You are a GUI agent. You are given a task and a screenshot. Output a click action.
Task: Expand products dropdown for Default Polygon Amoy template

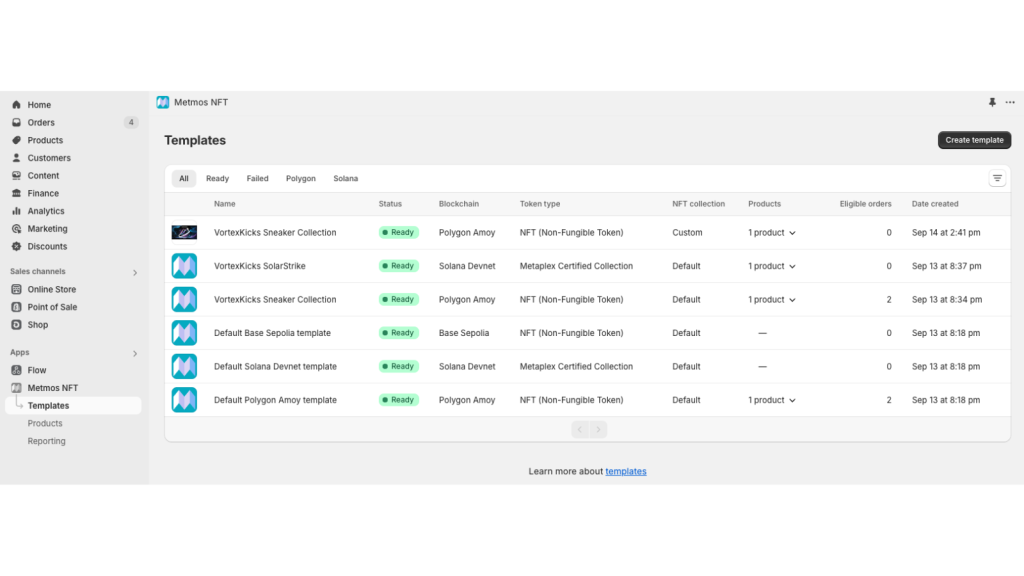pos(772,400)
